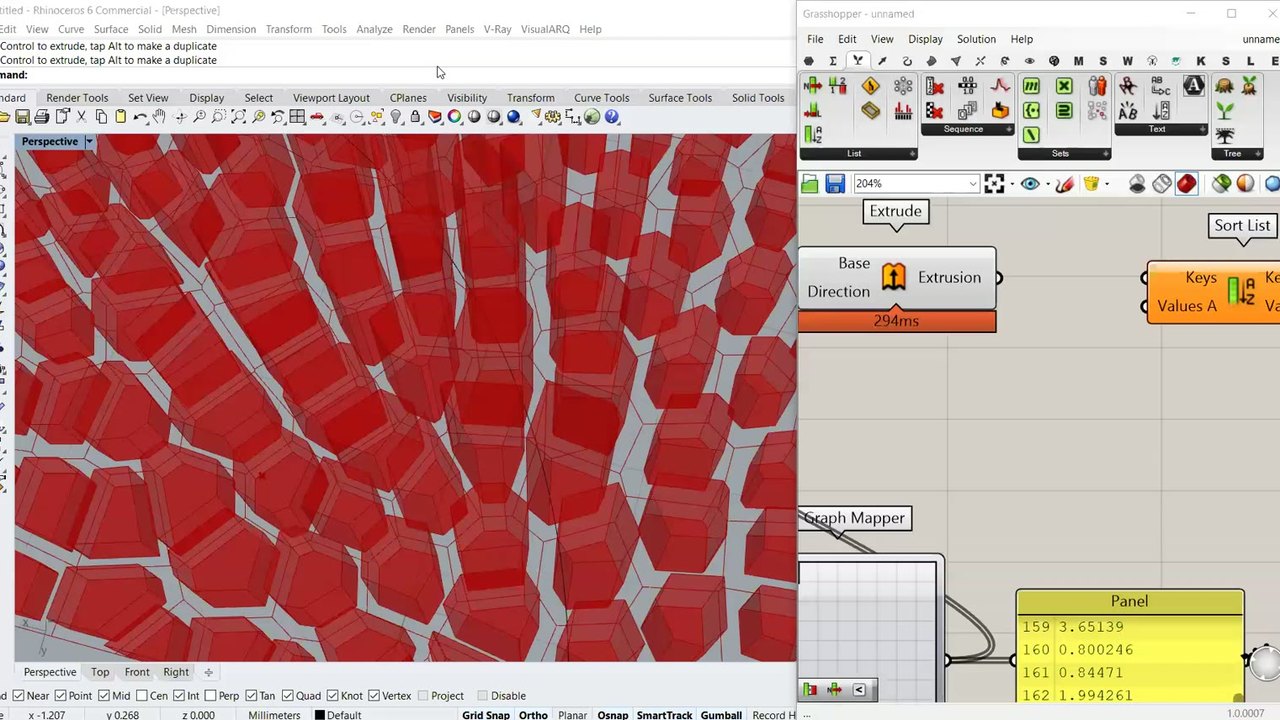This screenshot has width=1280, height=720.
Task: Open the Zoom Extents dropdown arrow in Grasshopper
Action: point(1011,185)
